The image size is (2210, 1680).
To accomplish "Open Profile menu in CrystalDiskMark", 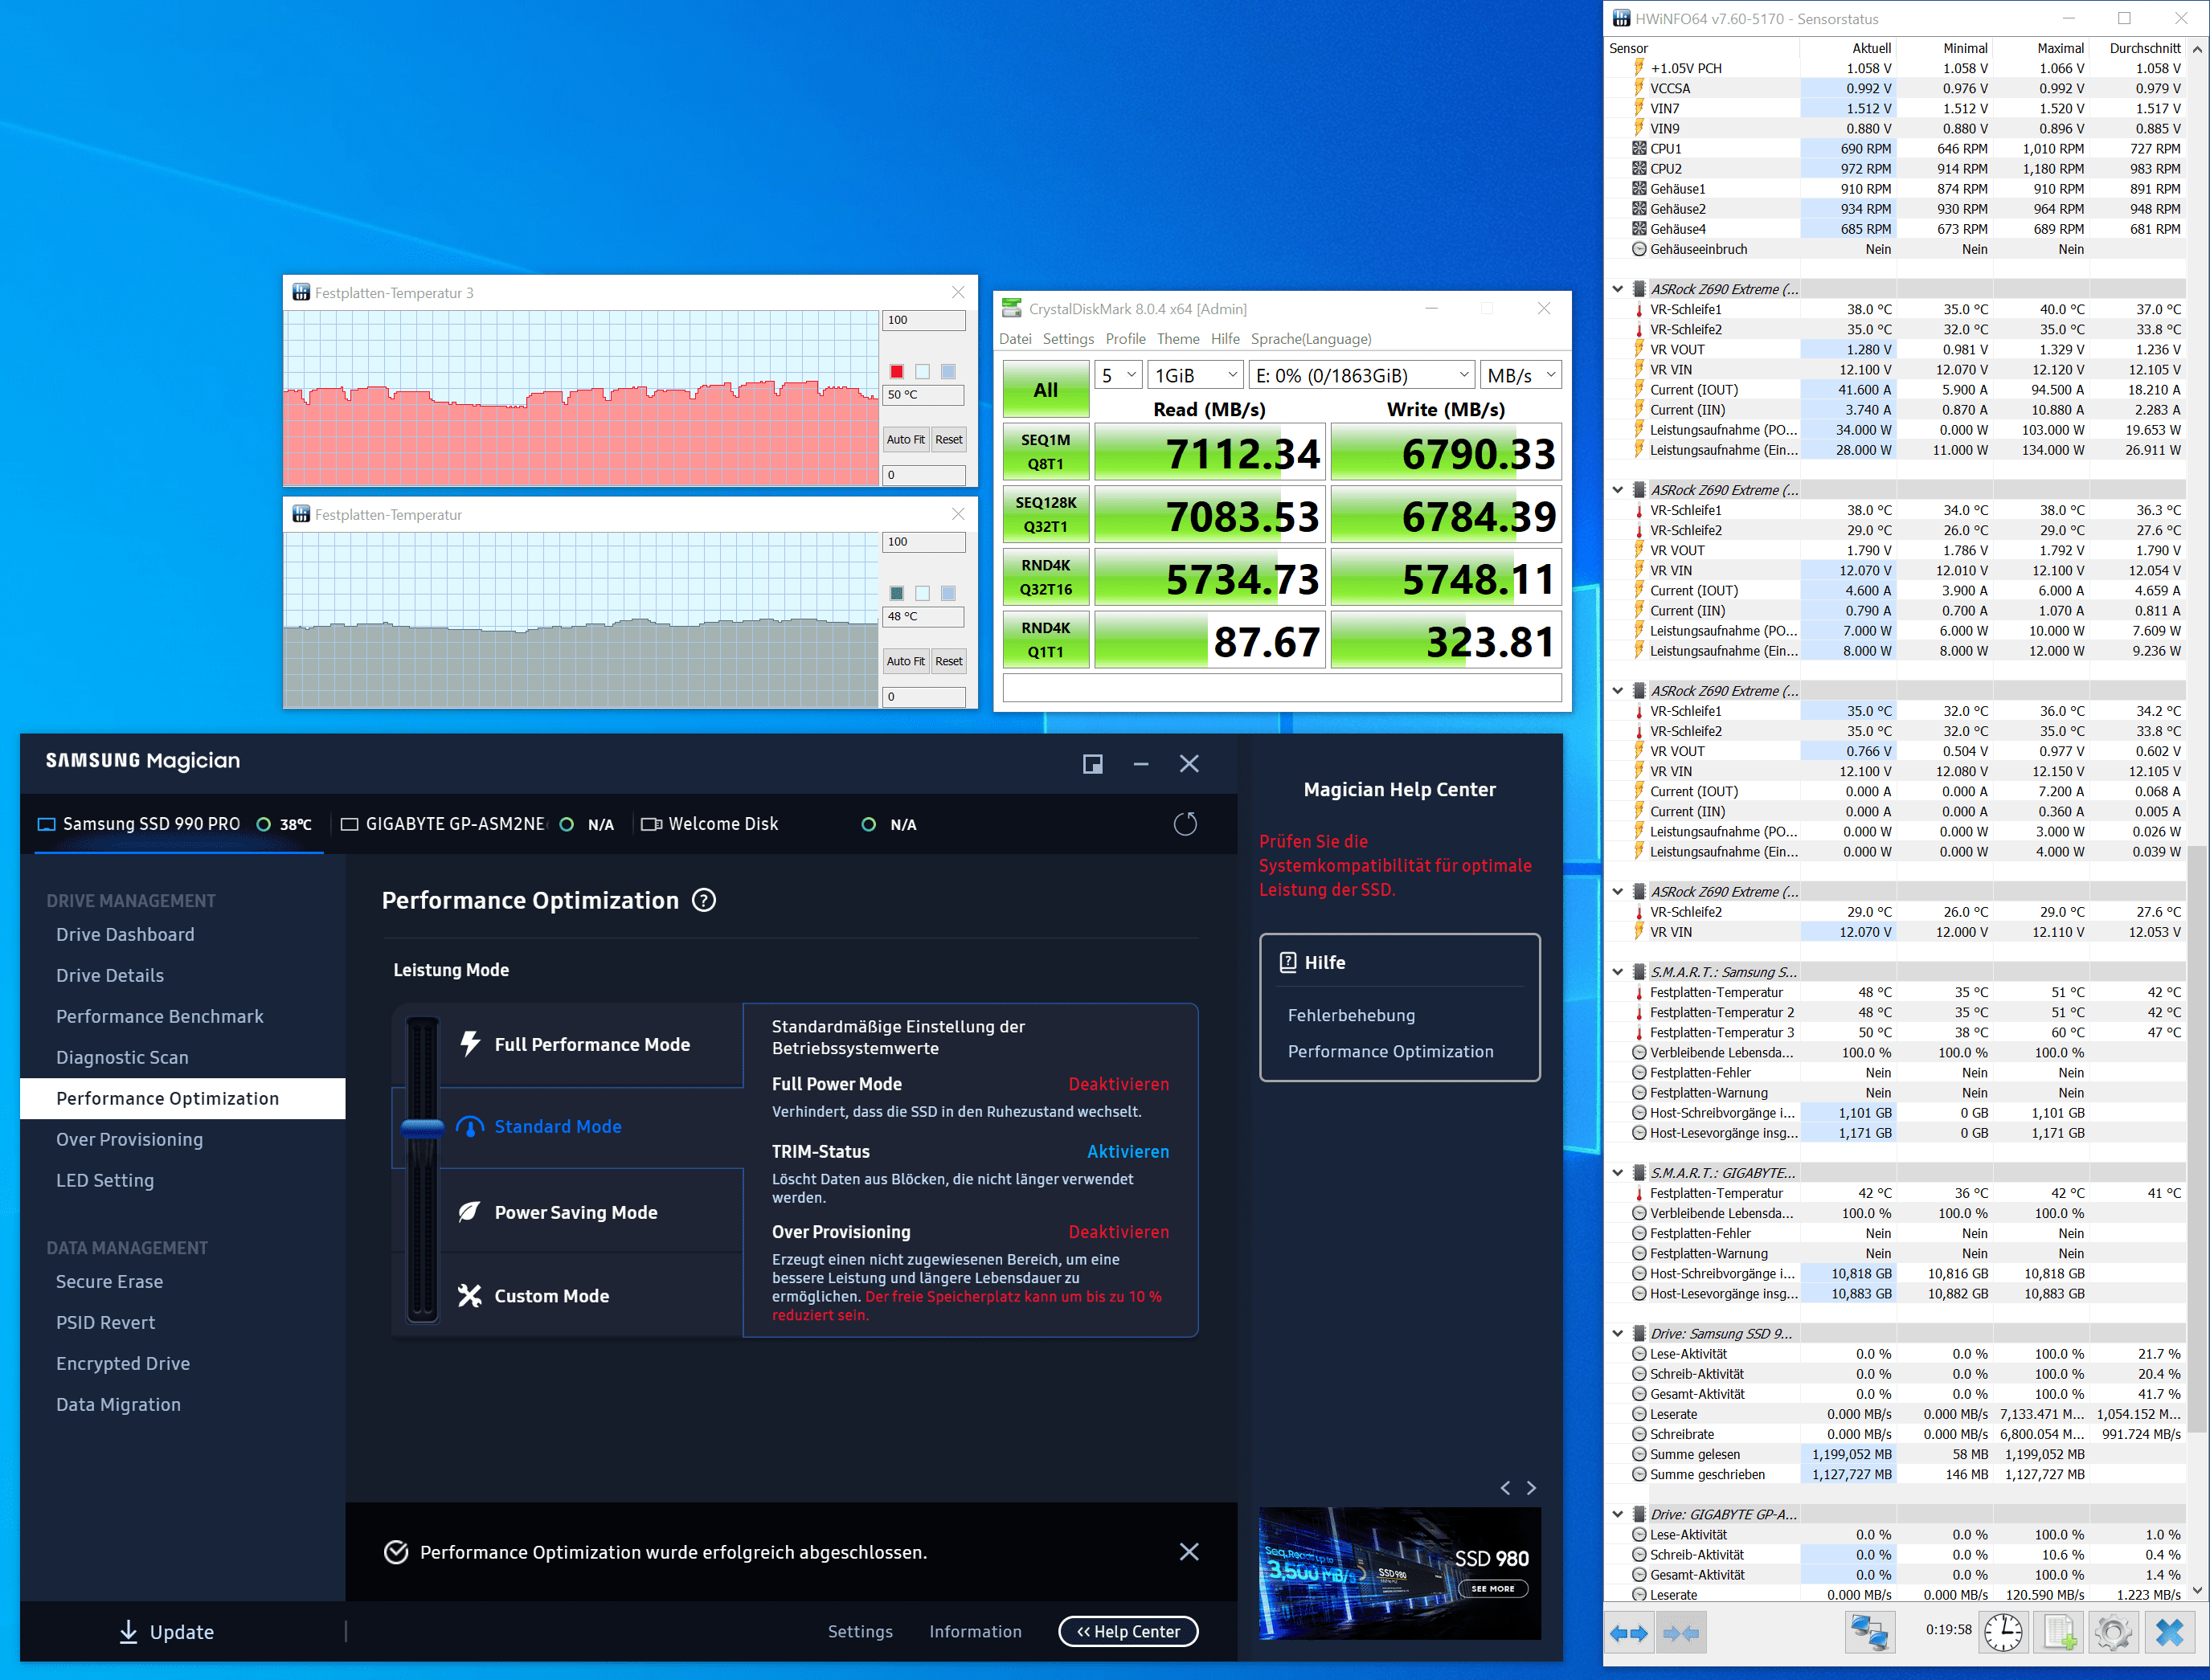I will (x=1125, y=339).
